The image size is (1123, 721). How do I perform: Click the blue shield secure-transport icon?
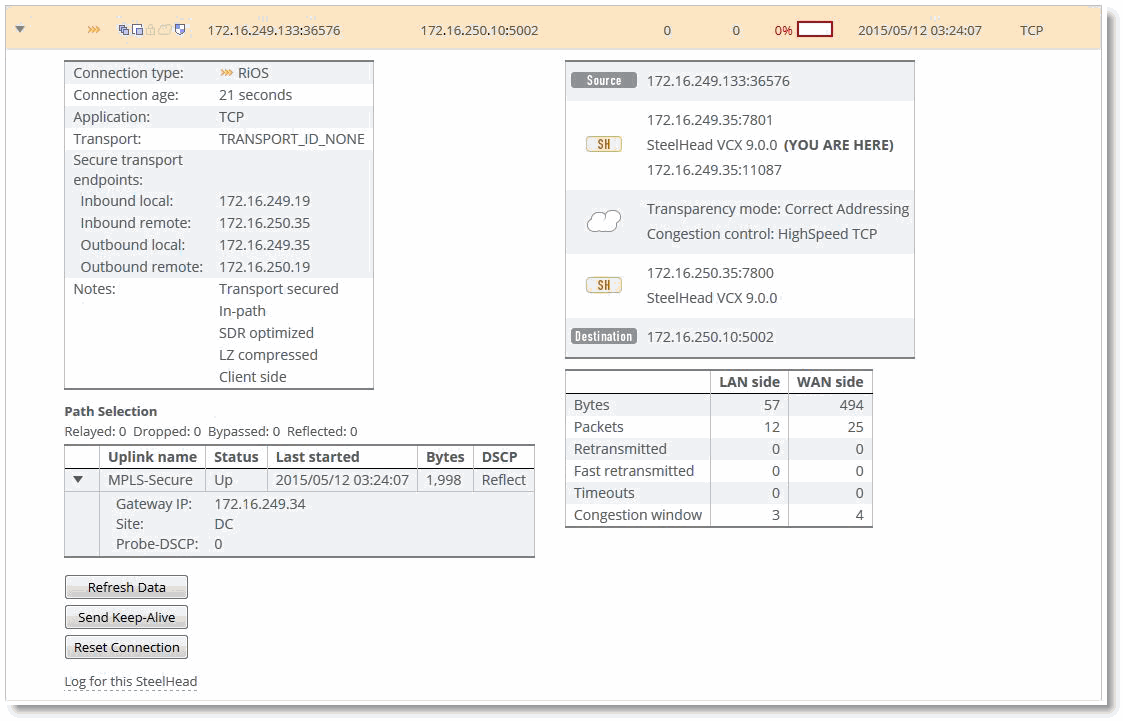180,30
